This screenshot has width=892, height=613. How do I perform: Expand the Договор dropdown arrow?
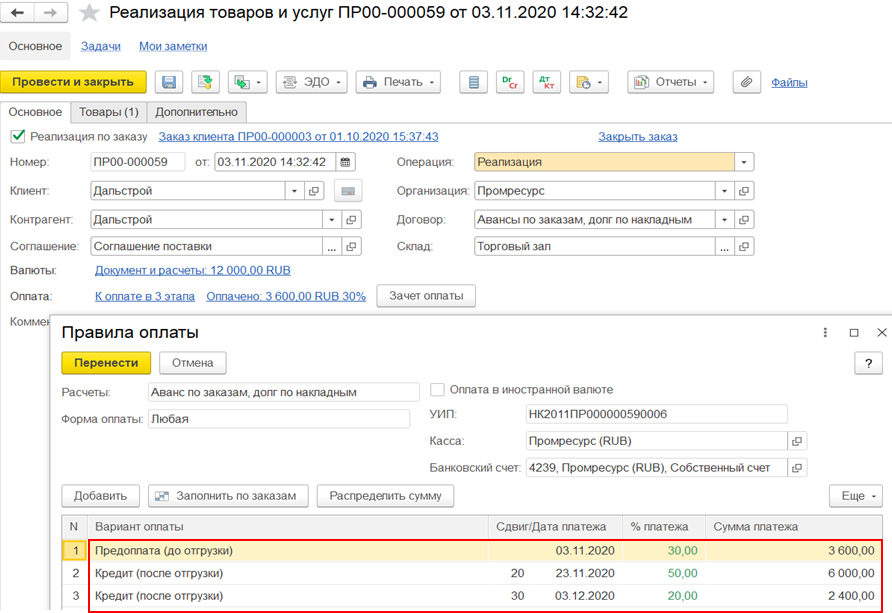click(x=724, y=219)
